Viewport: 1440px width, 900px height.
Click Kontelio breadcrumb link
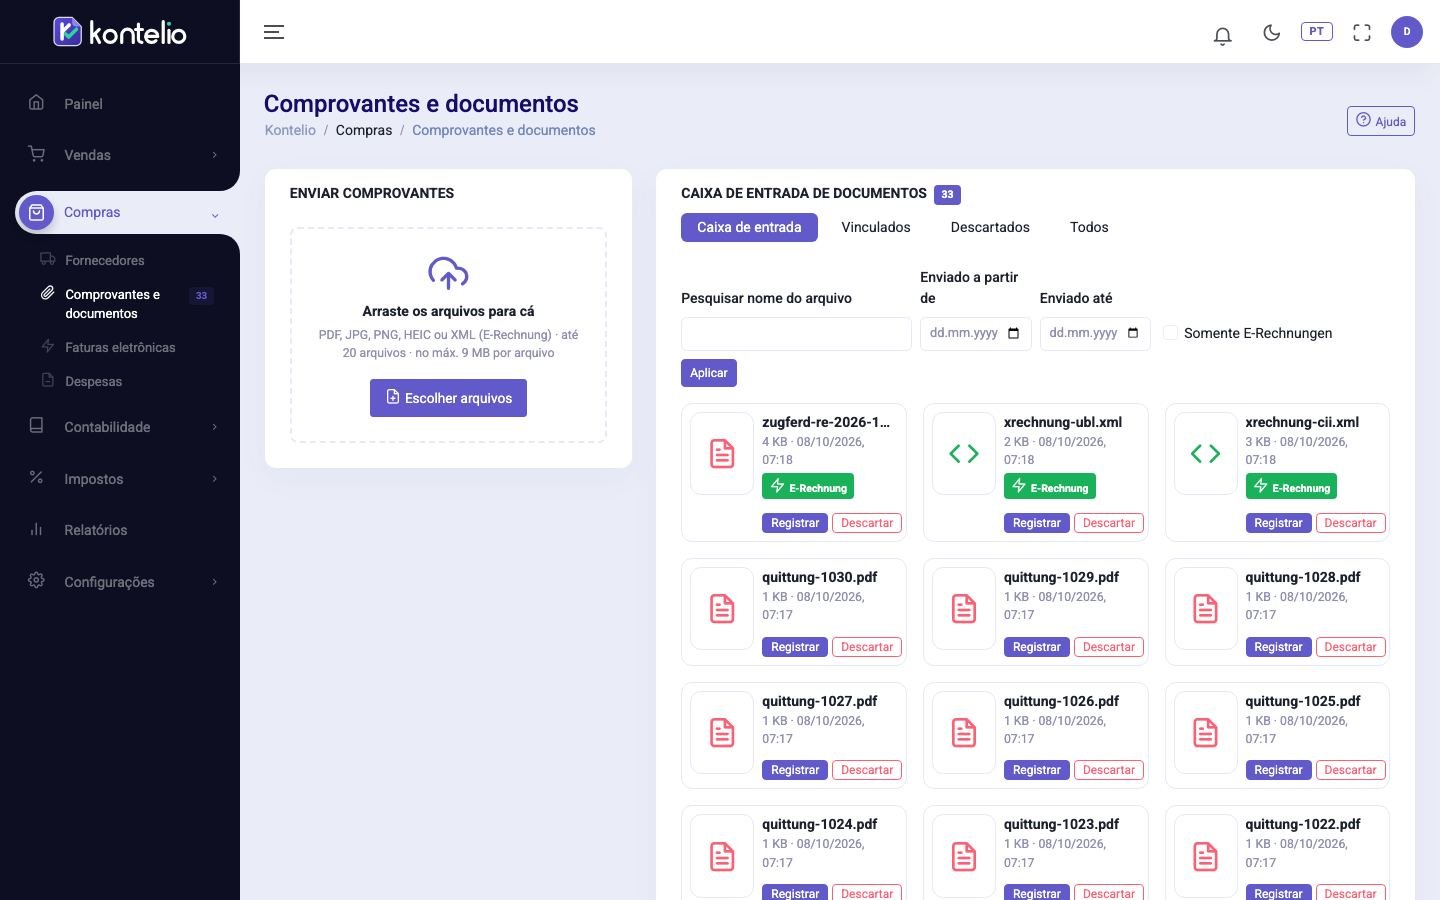click(x=290, y=130)
